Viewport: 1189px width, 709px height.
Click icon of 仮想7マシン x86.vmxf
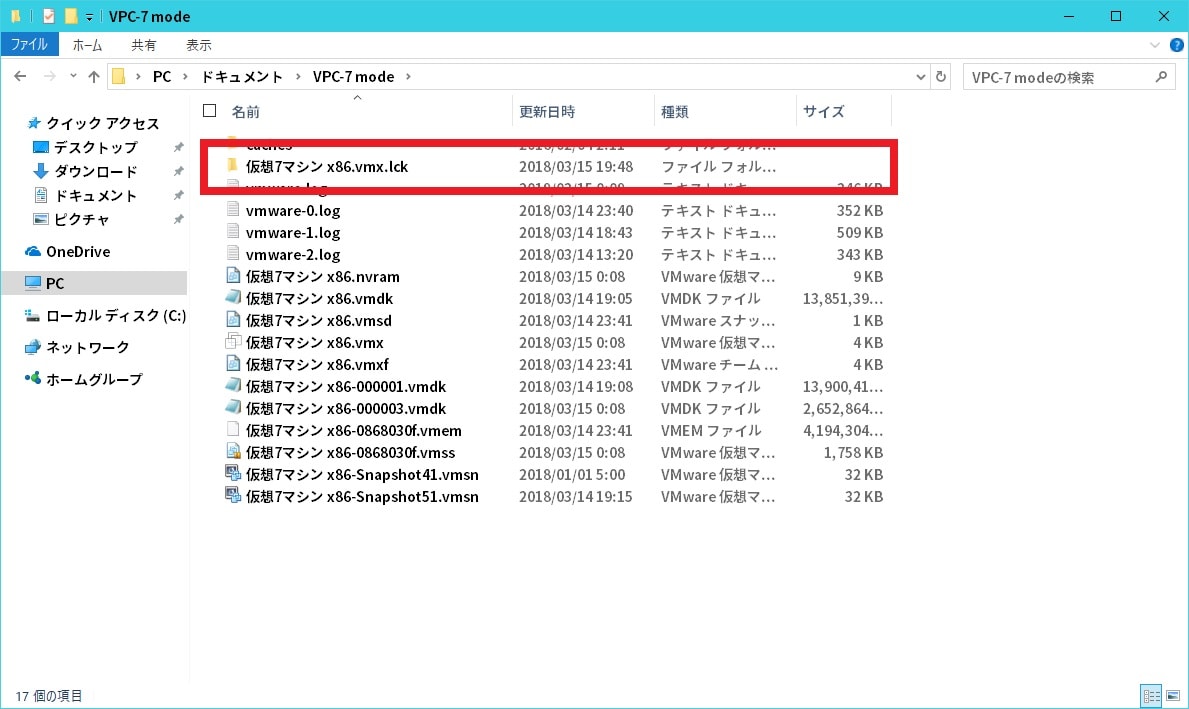click(234, 364)
